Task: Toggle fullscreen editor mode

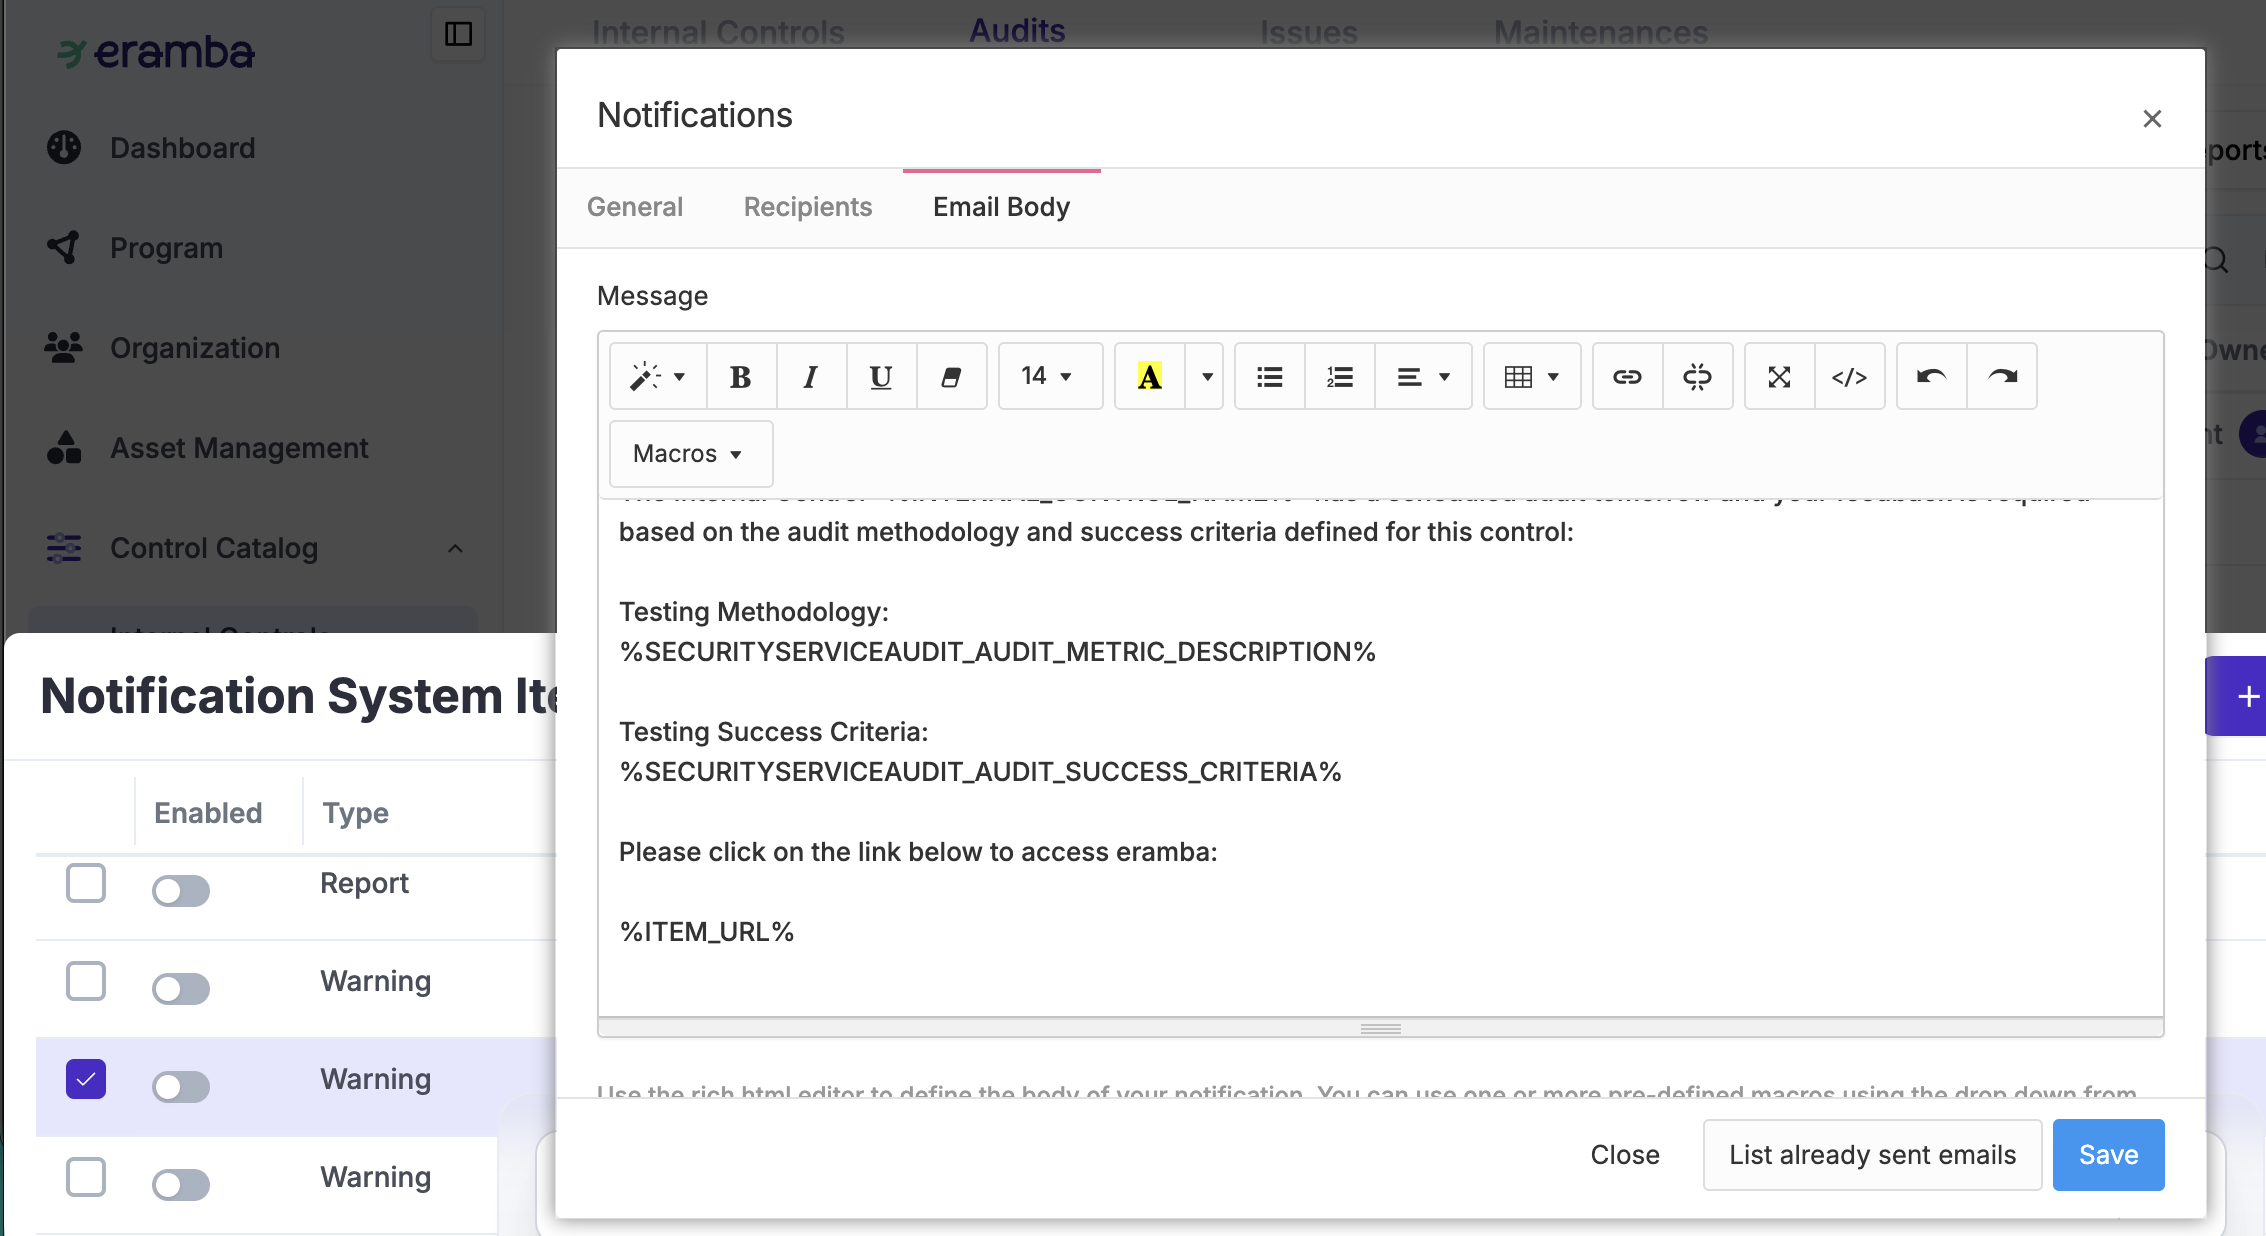Action: tap(1779, 377)
